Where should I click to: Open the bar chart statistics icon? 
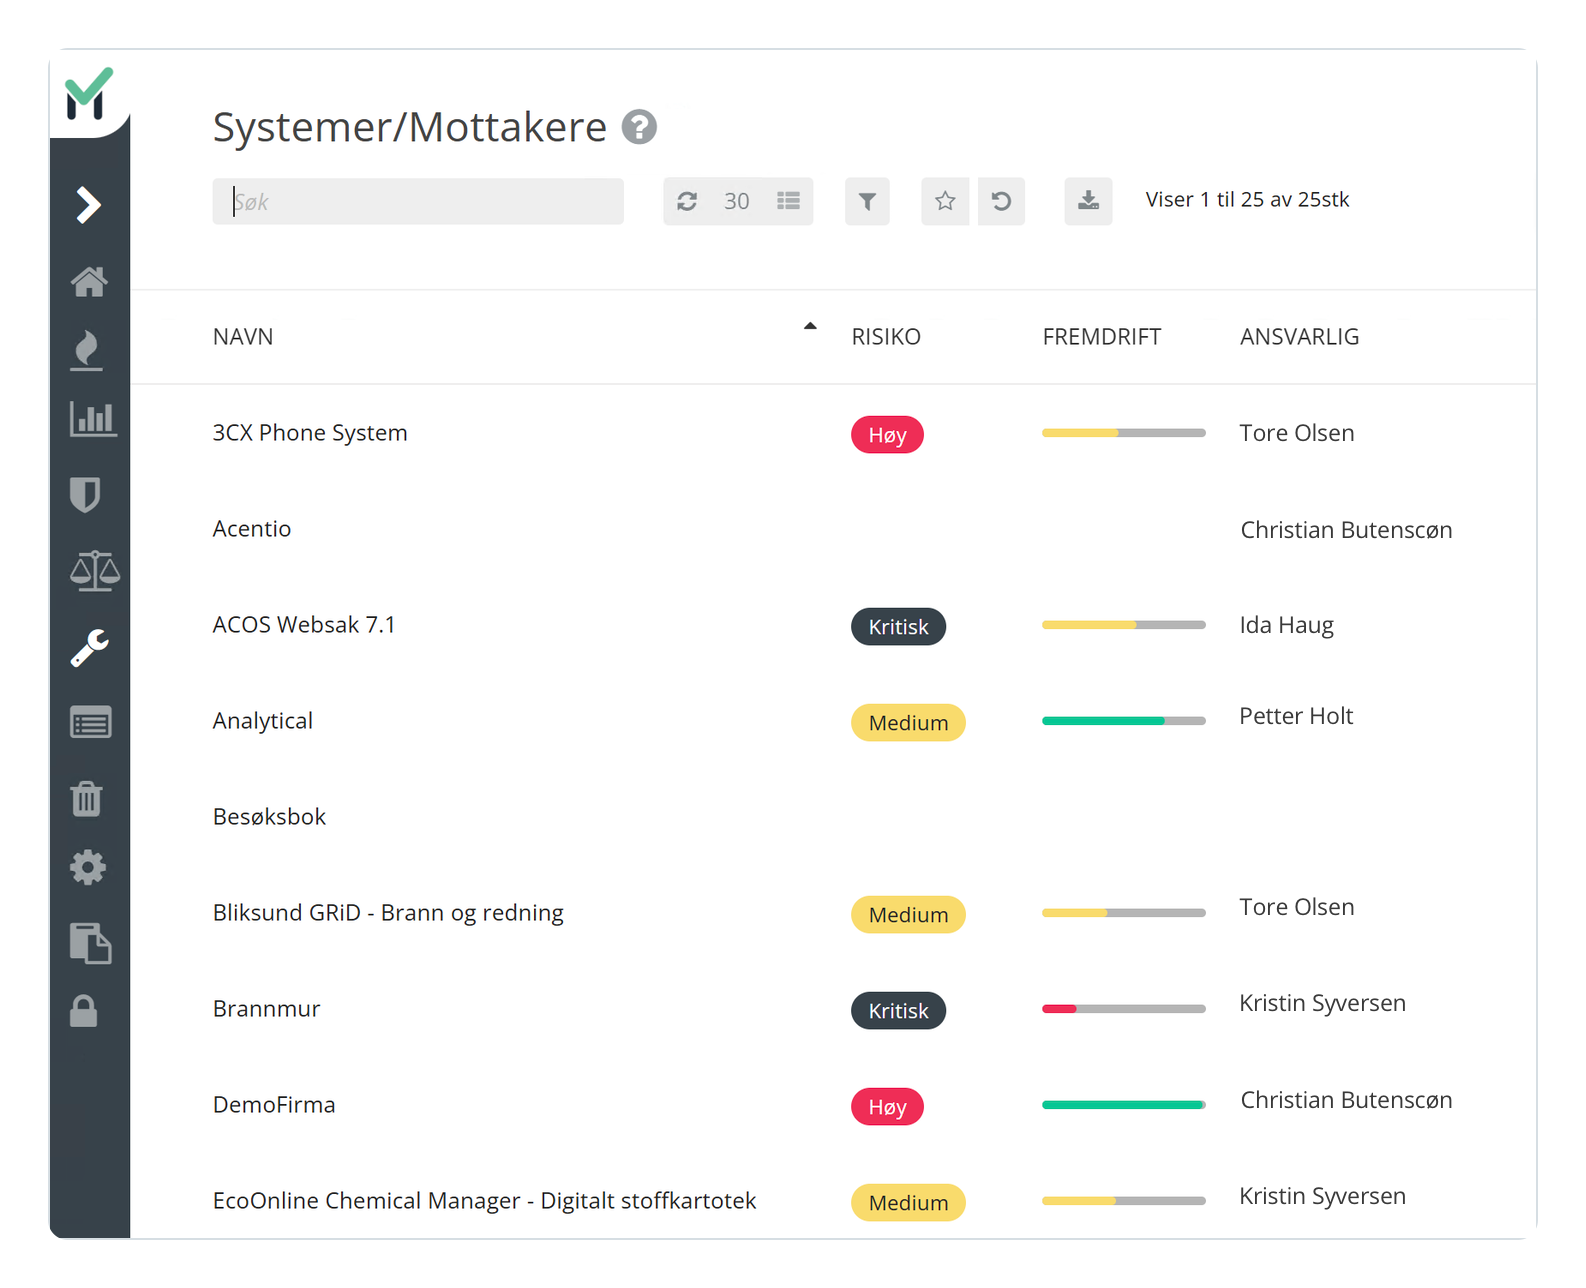click(93, 419)
